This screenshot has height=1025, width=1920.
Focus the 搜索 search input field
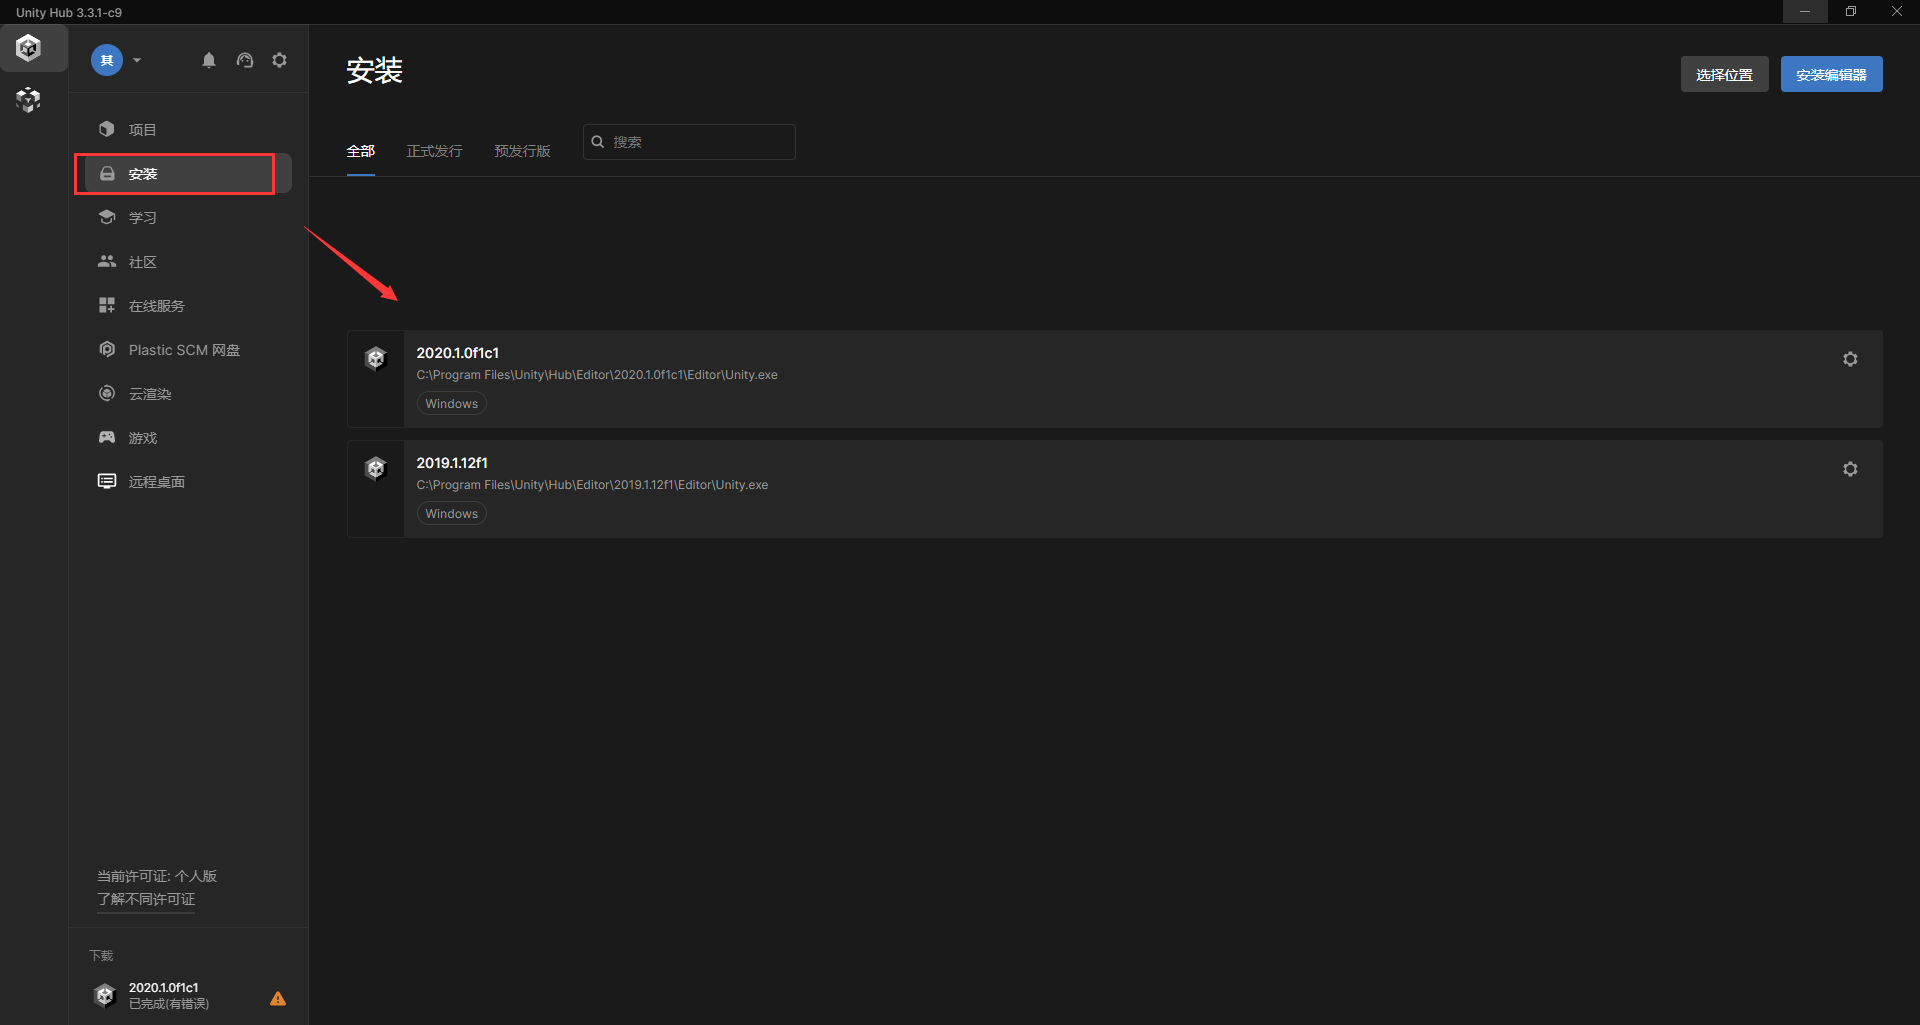(x=700, y=142)
